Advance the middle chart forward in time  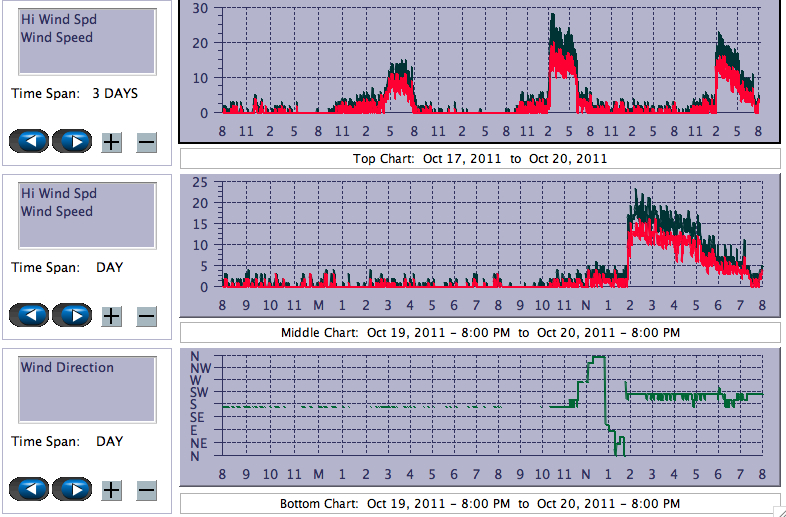(x=72, y=315)
